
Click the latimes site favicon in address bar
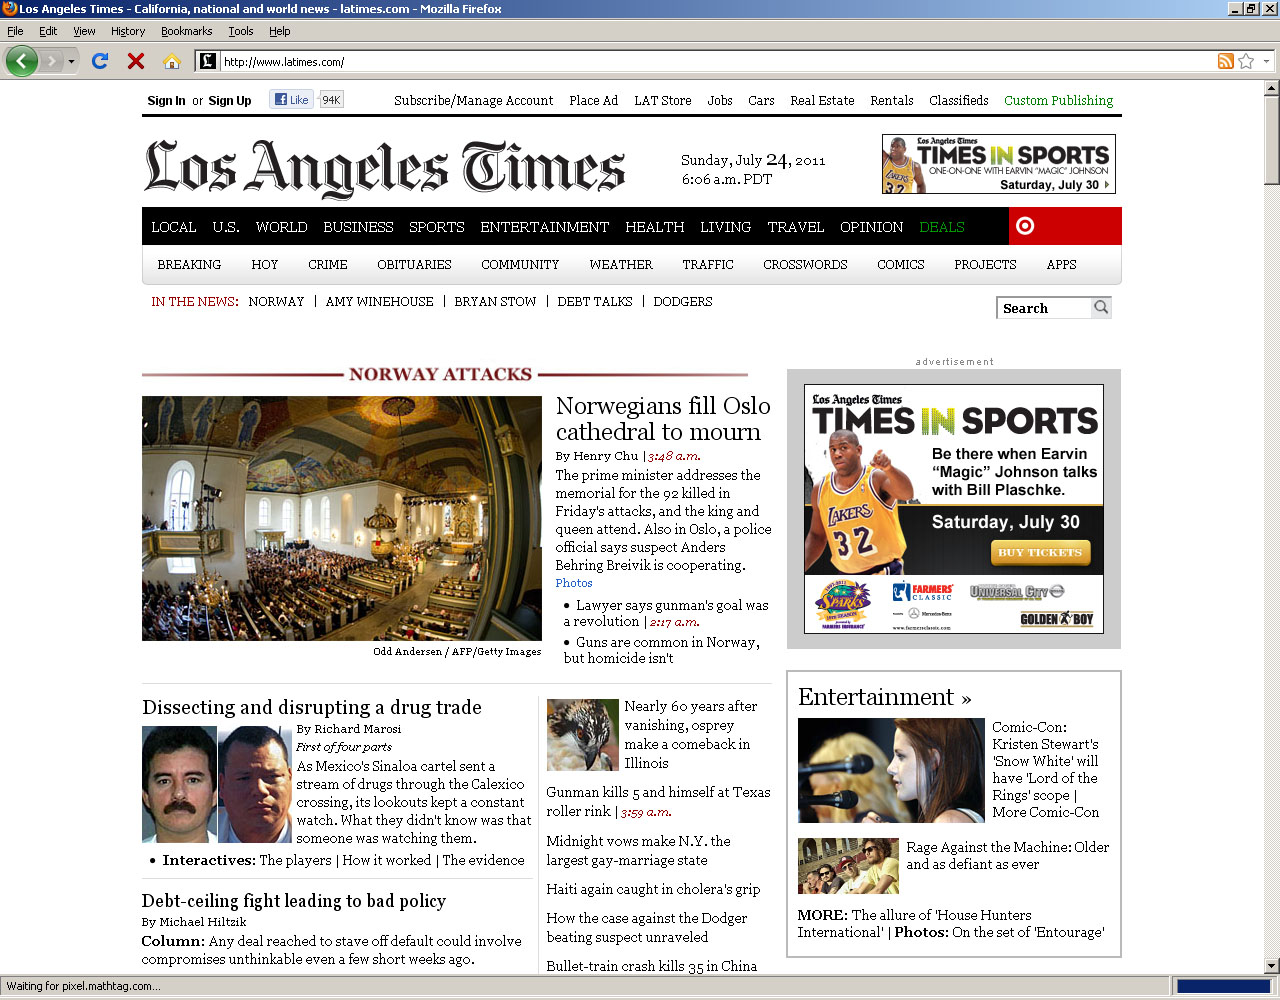207,61
